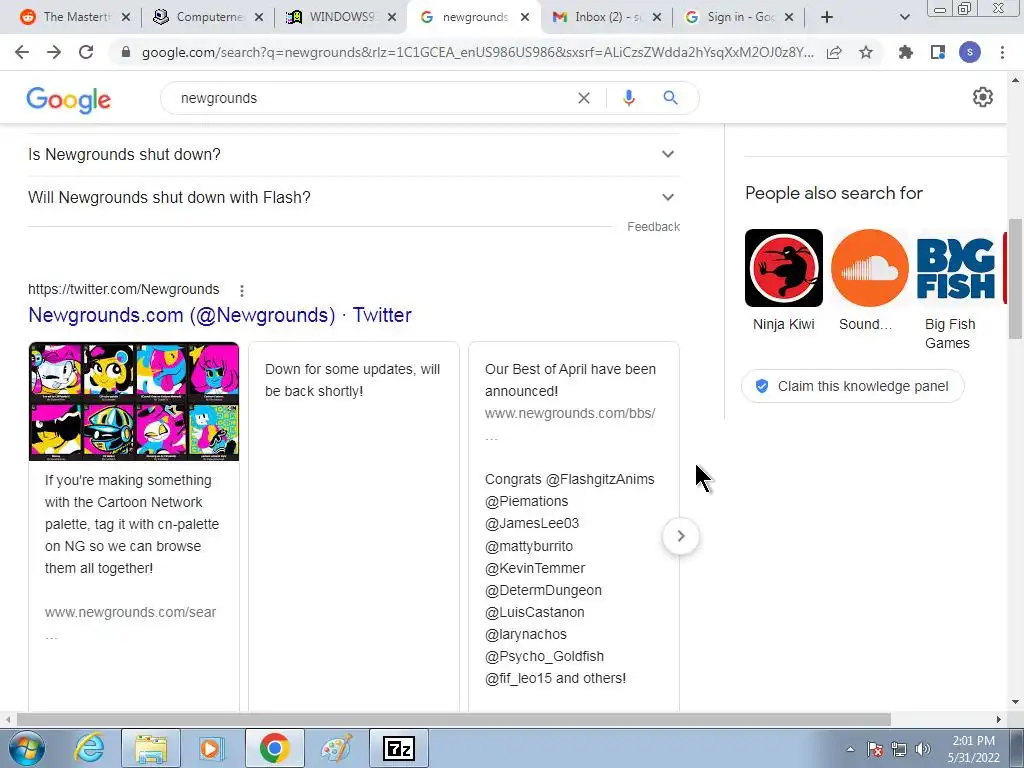Click the address bar URL
The width and height of the screenshot is (1024, 768).
coord(477,53)
